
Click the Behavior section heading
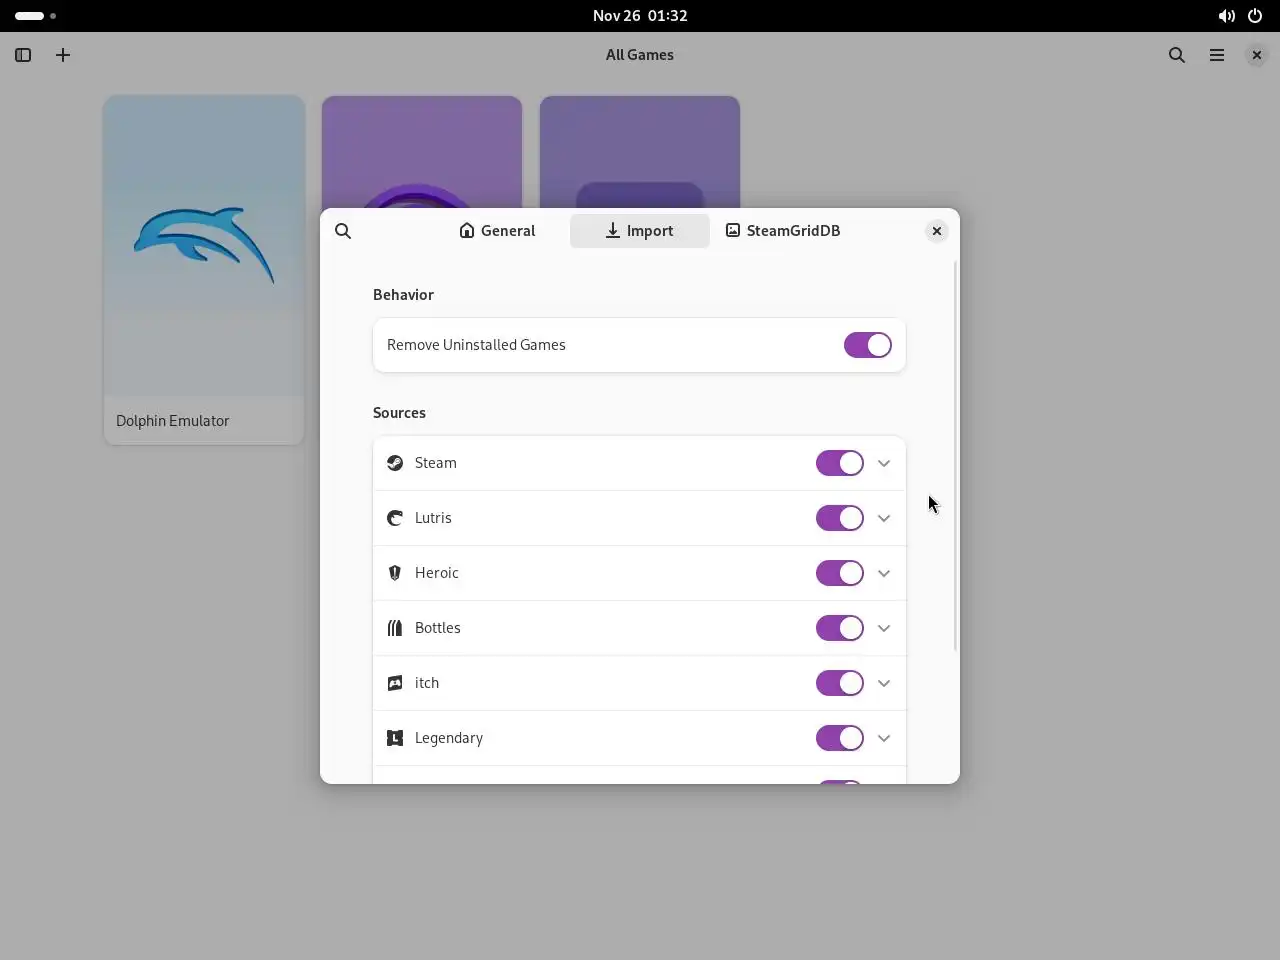403,295
